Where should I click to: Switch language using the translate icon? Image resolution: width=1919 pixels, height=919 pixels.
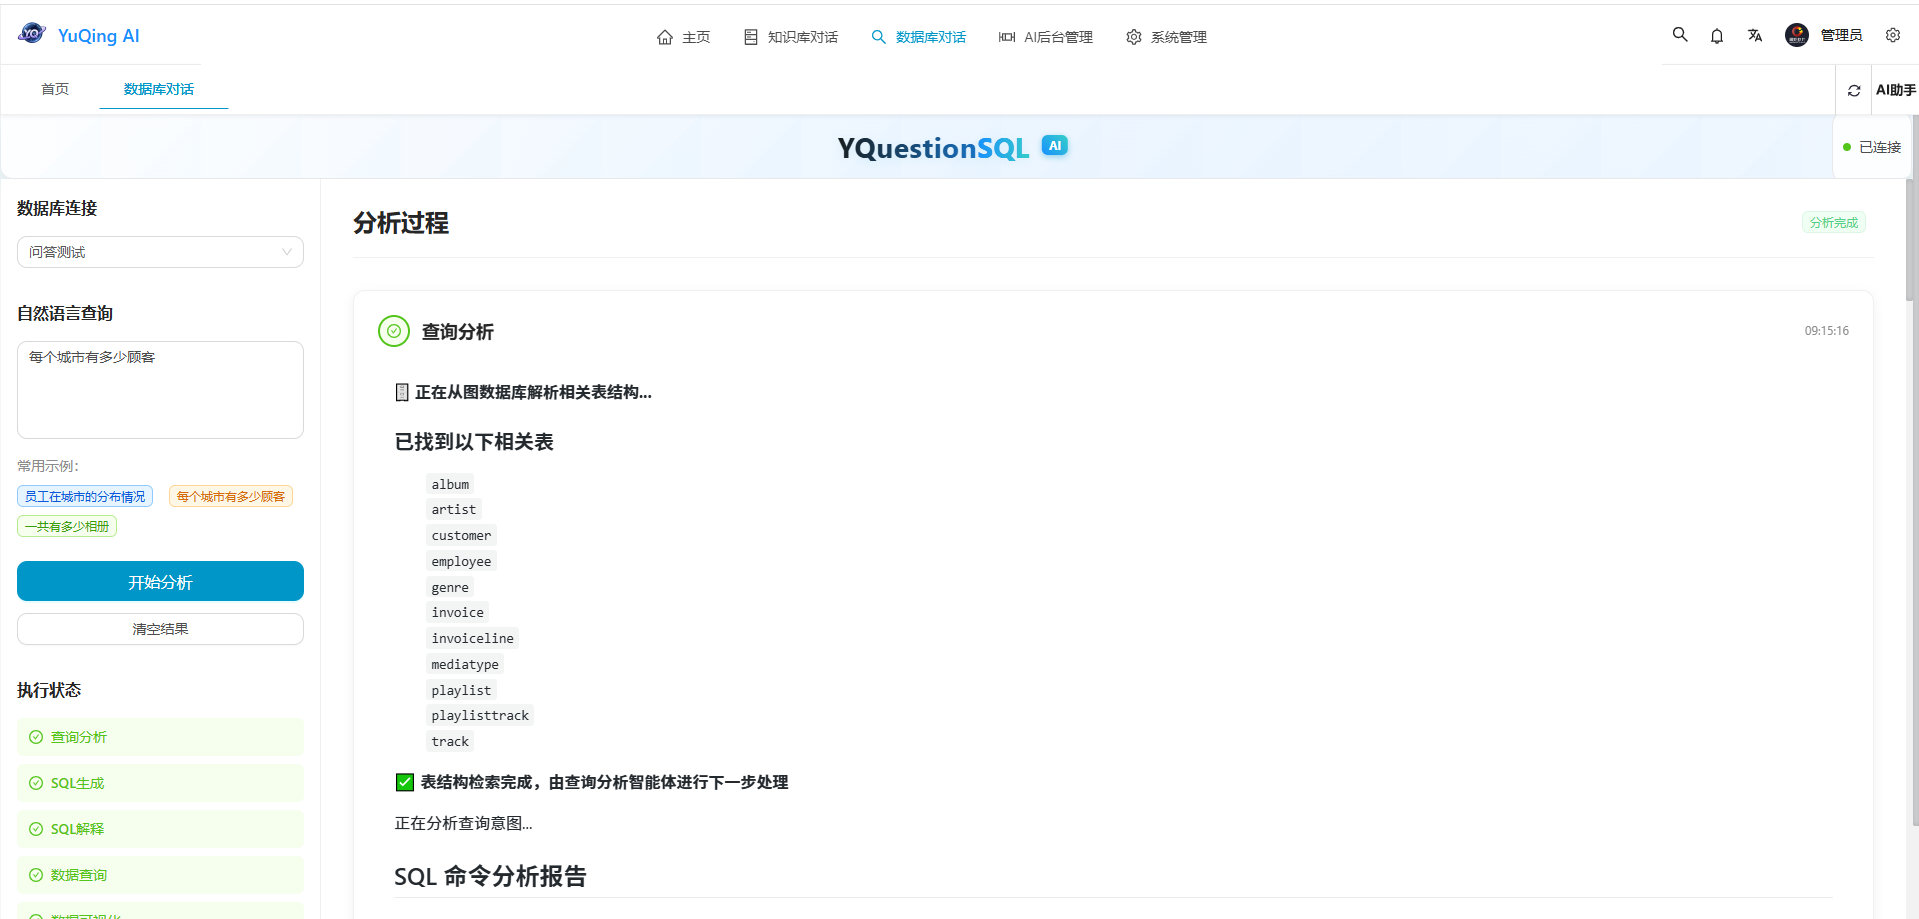pyautogui.click(x=1755, y=35)
